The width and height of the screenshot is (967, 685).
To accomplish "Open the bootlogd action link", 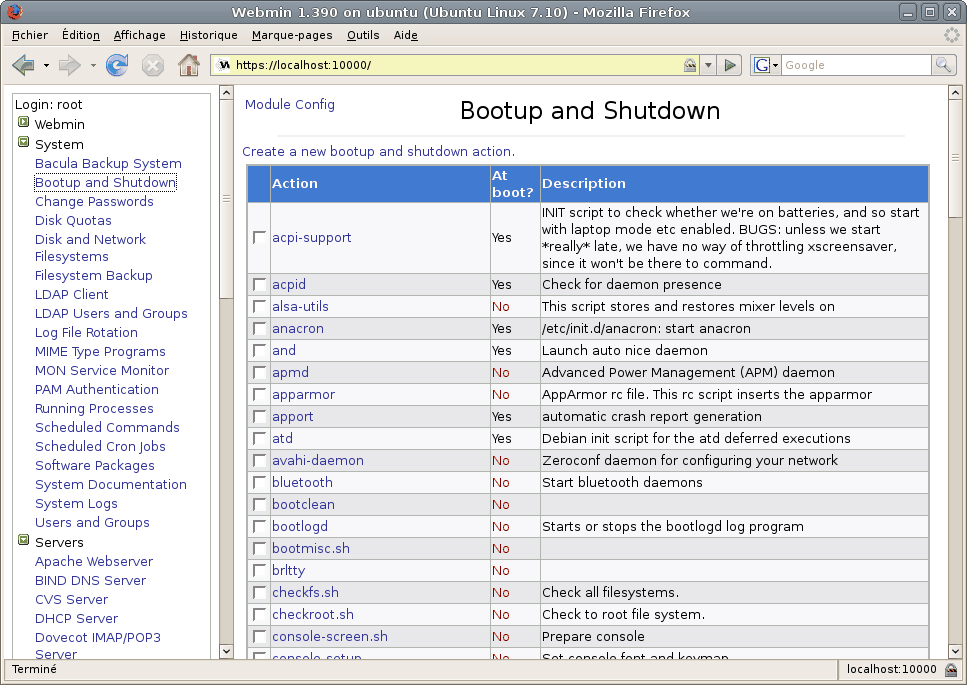I will click(x=300, y=527).
